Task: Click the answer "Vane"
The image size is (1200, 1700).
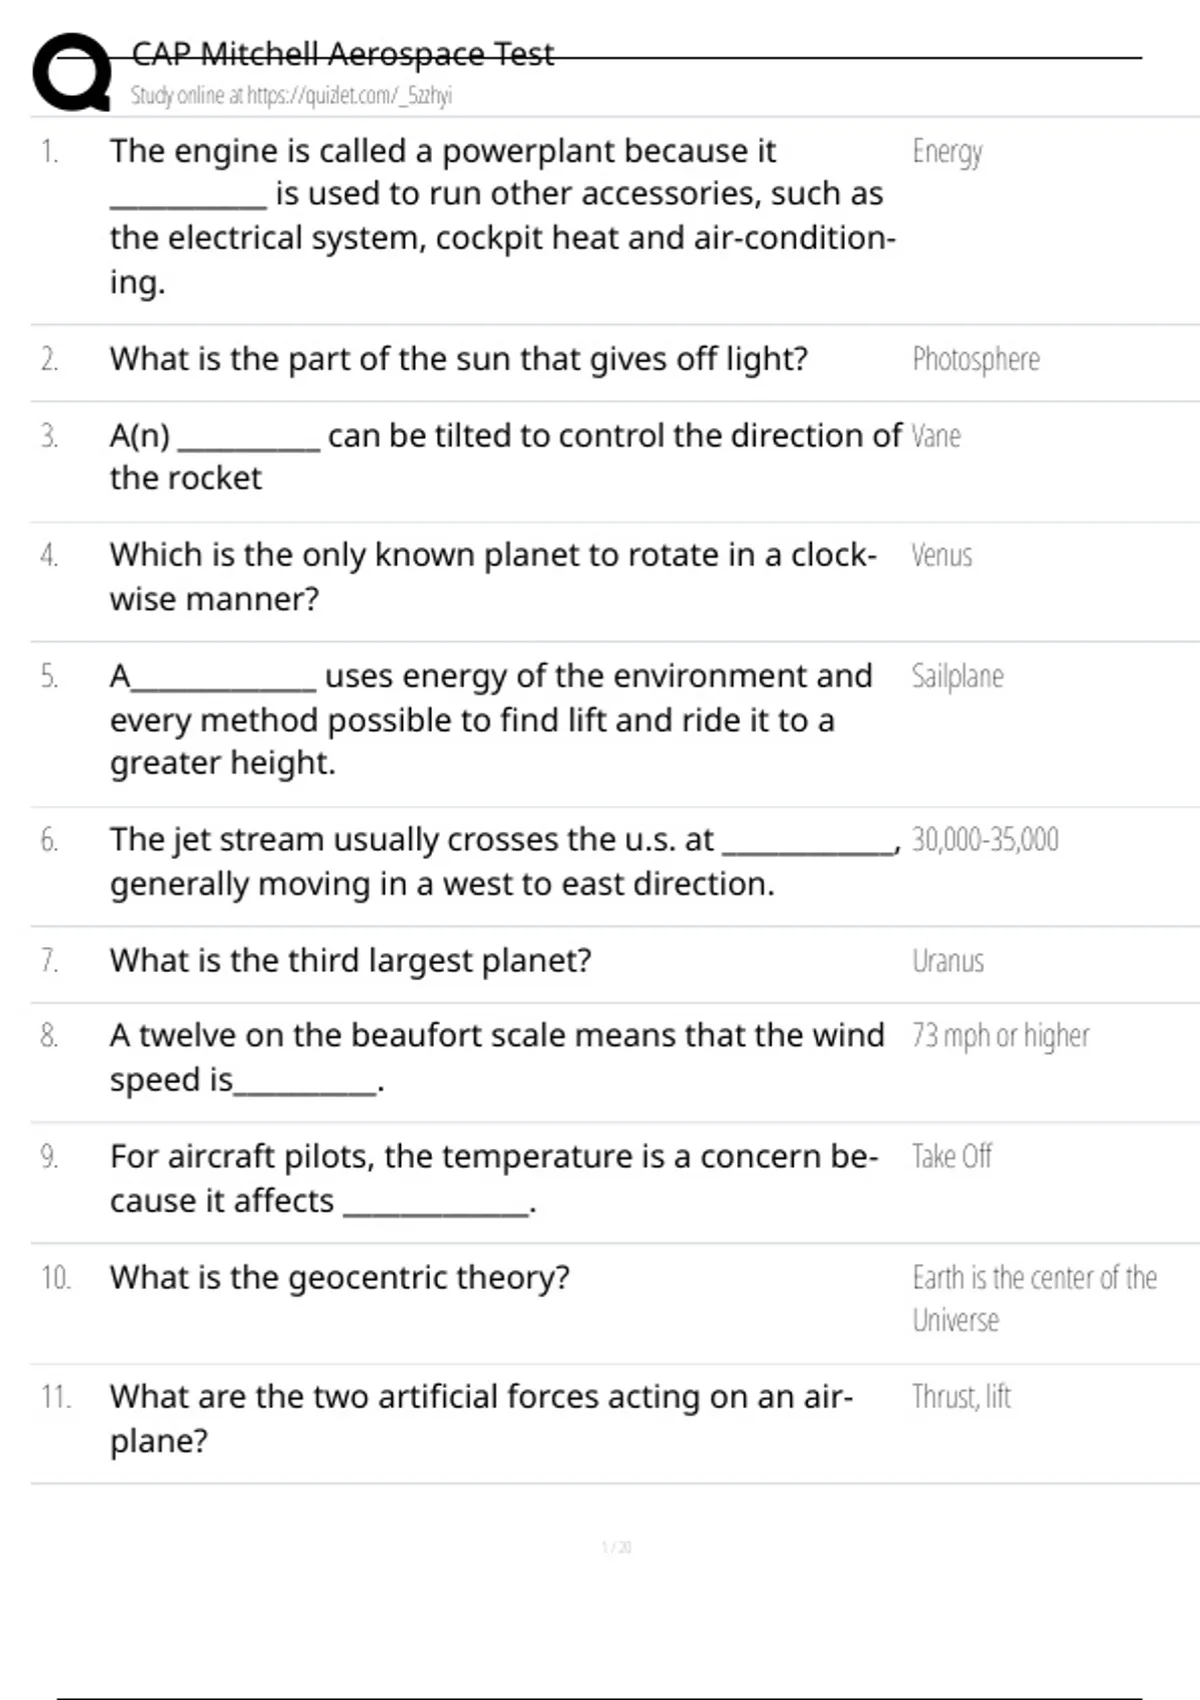Action: (x=936, y=436)
